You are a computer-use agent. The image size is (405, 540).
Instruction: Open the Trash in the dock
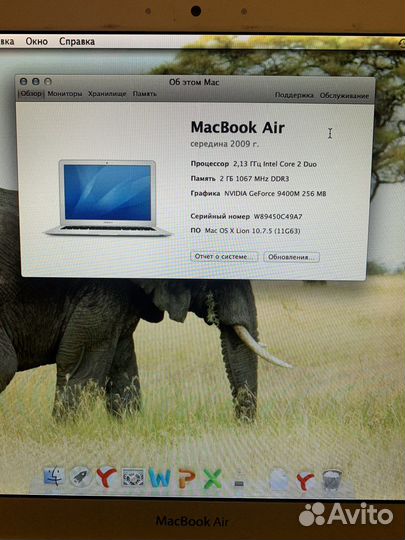coord(332,481)
